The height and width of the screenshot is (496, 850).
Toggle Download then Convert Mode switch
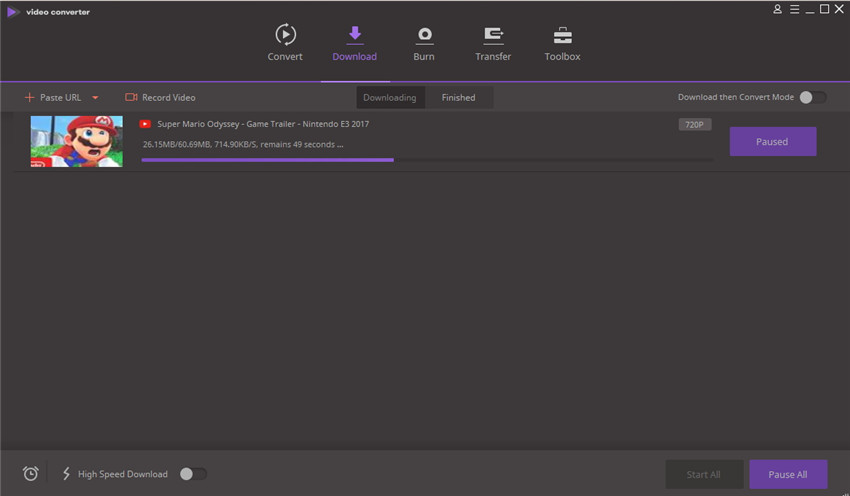[x=813, y=97]
